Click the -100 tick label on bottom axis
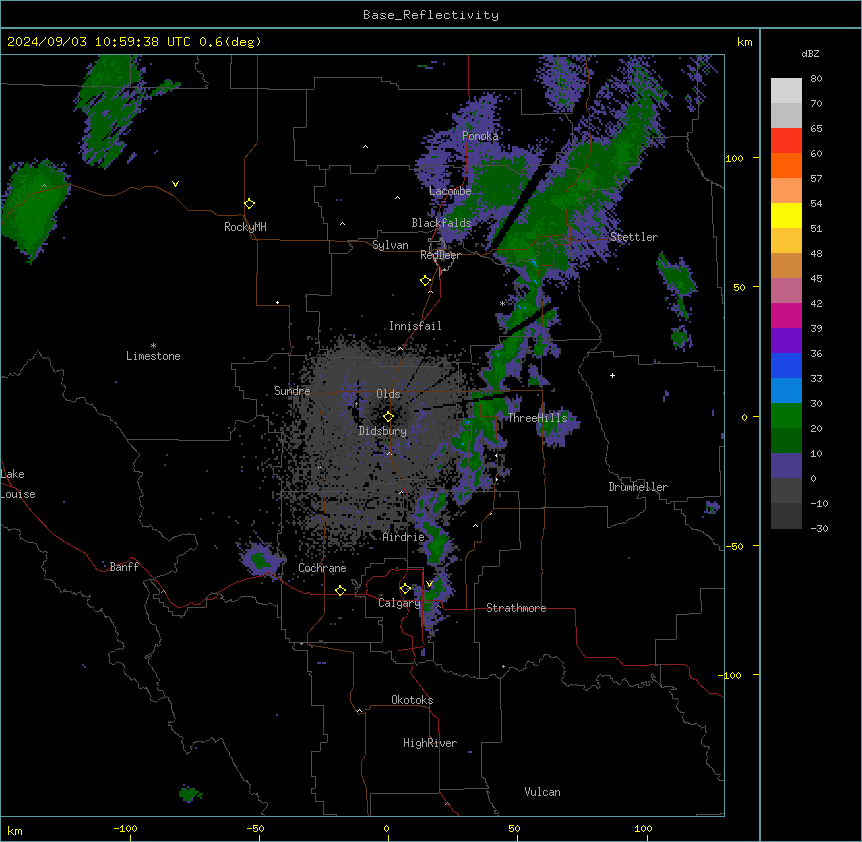The height and width of the screenshot is (842, 862). pyautogui.click(x=125, y=829)
